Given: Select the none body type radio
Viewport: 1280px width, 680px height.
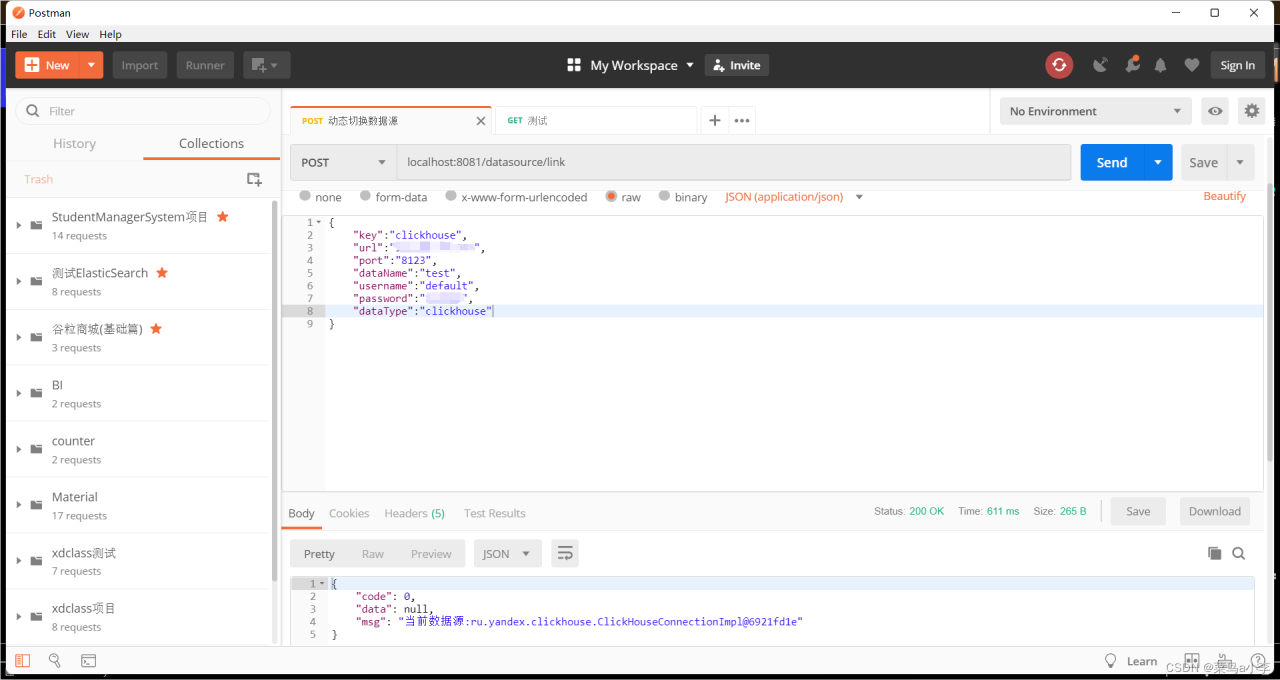Looking at the screenshot, I should pos(305,196).
